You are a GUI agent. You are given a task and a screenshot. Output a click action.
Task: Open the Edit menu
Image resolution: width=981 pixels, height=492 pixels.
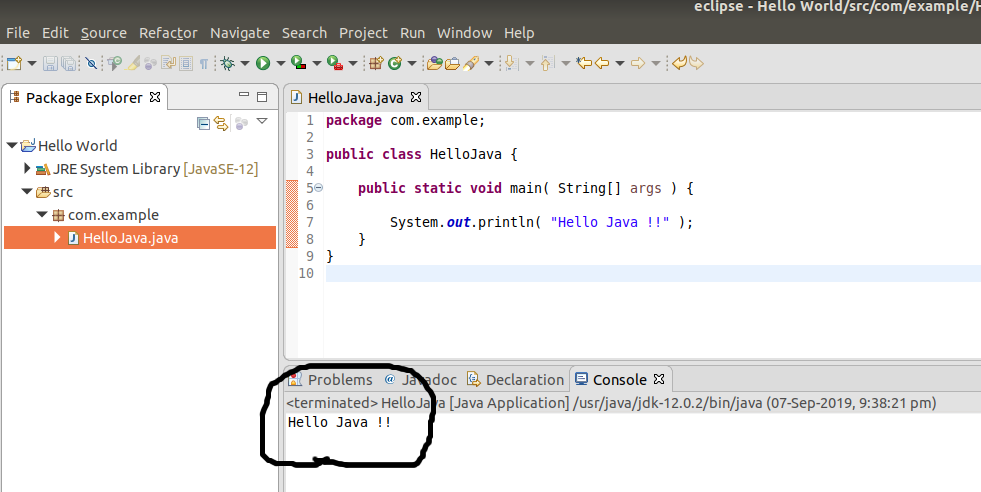(55, 33)
